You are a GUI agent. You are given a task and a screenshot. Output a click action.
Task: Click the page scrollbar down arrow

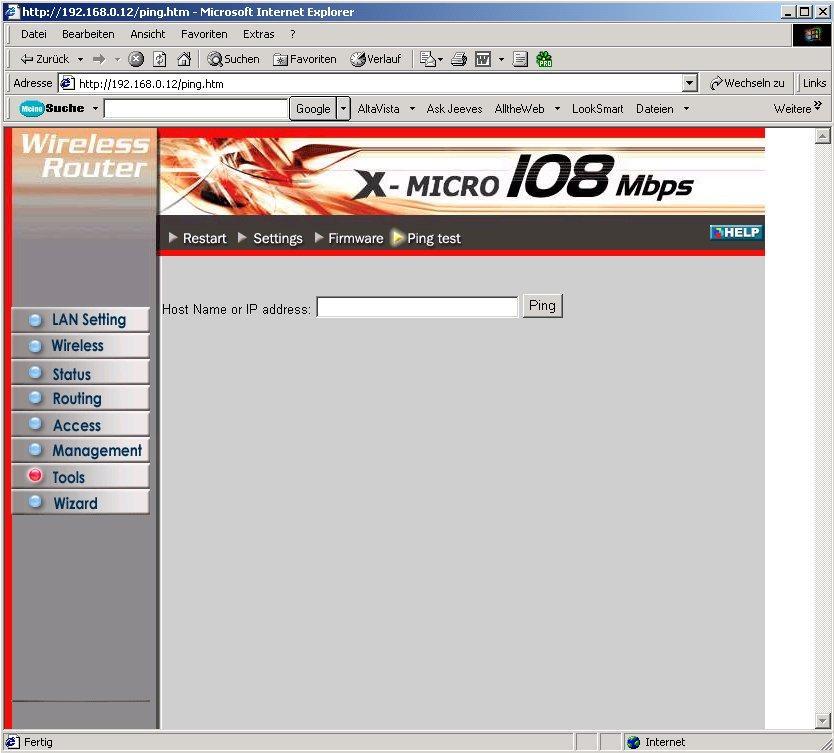pos(822,721)
